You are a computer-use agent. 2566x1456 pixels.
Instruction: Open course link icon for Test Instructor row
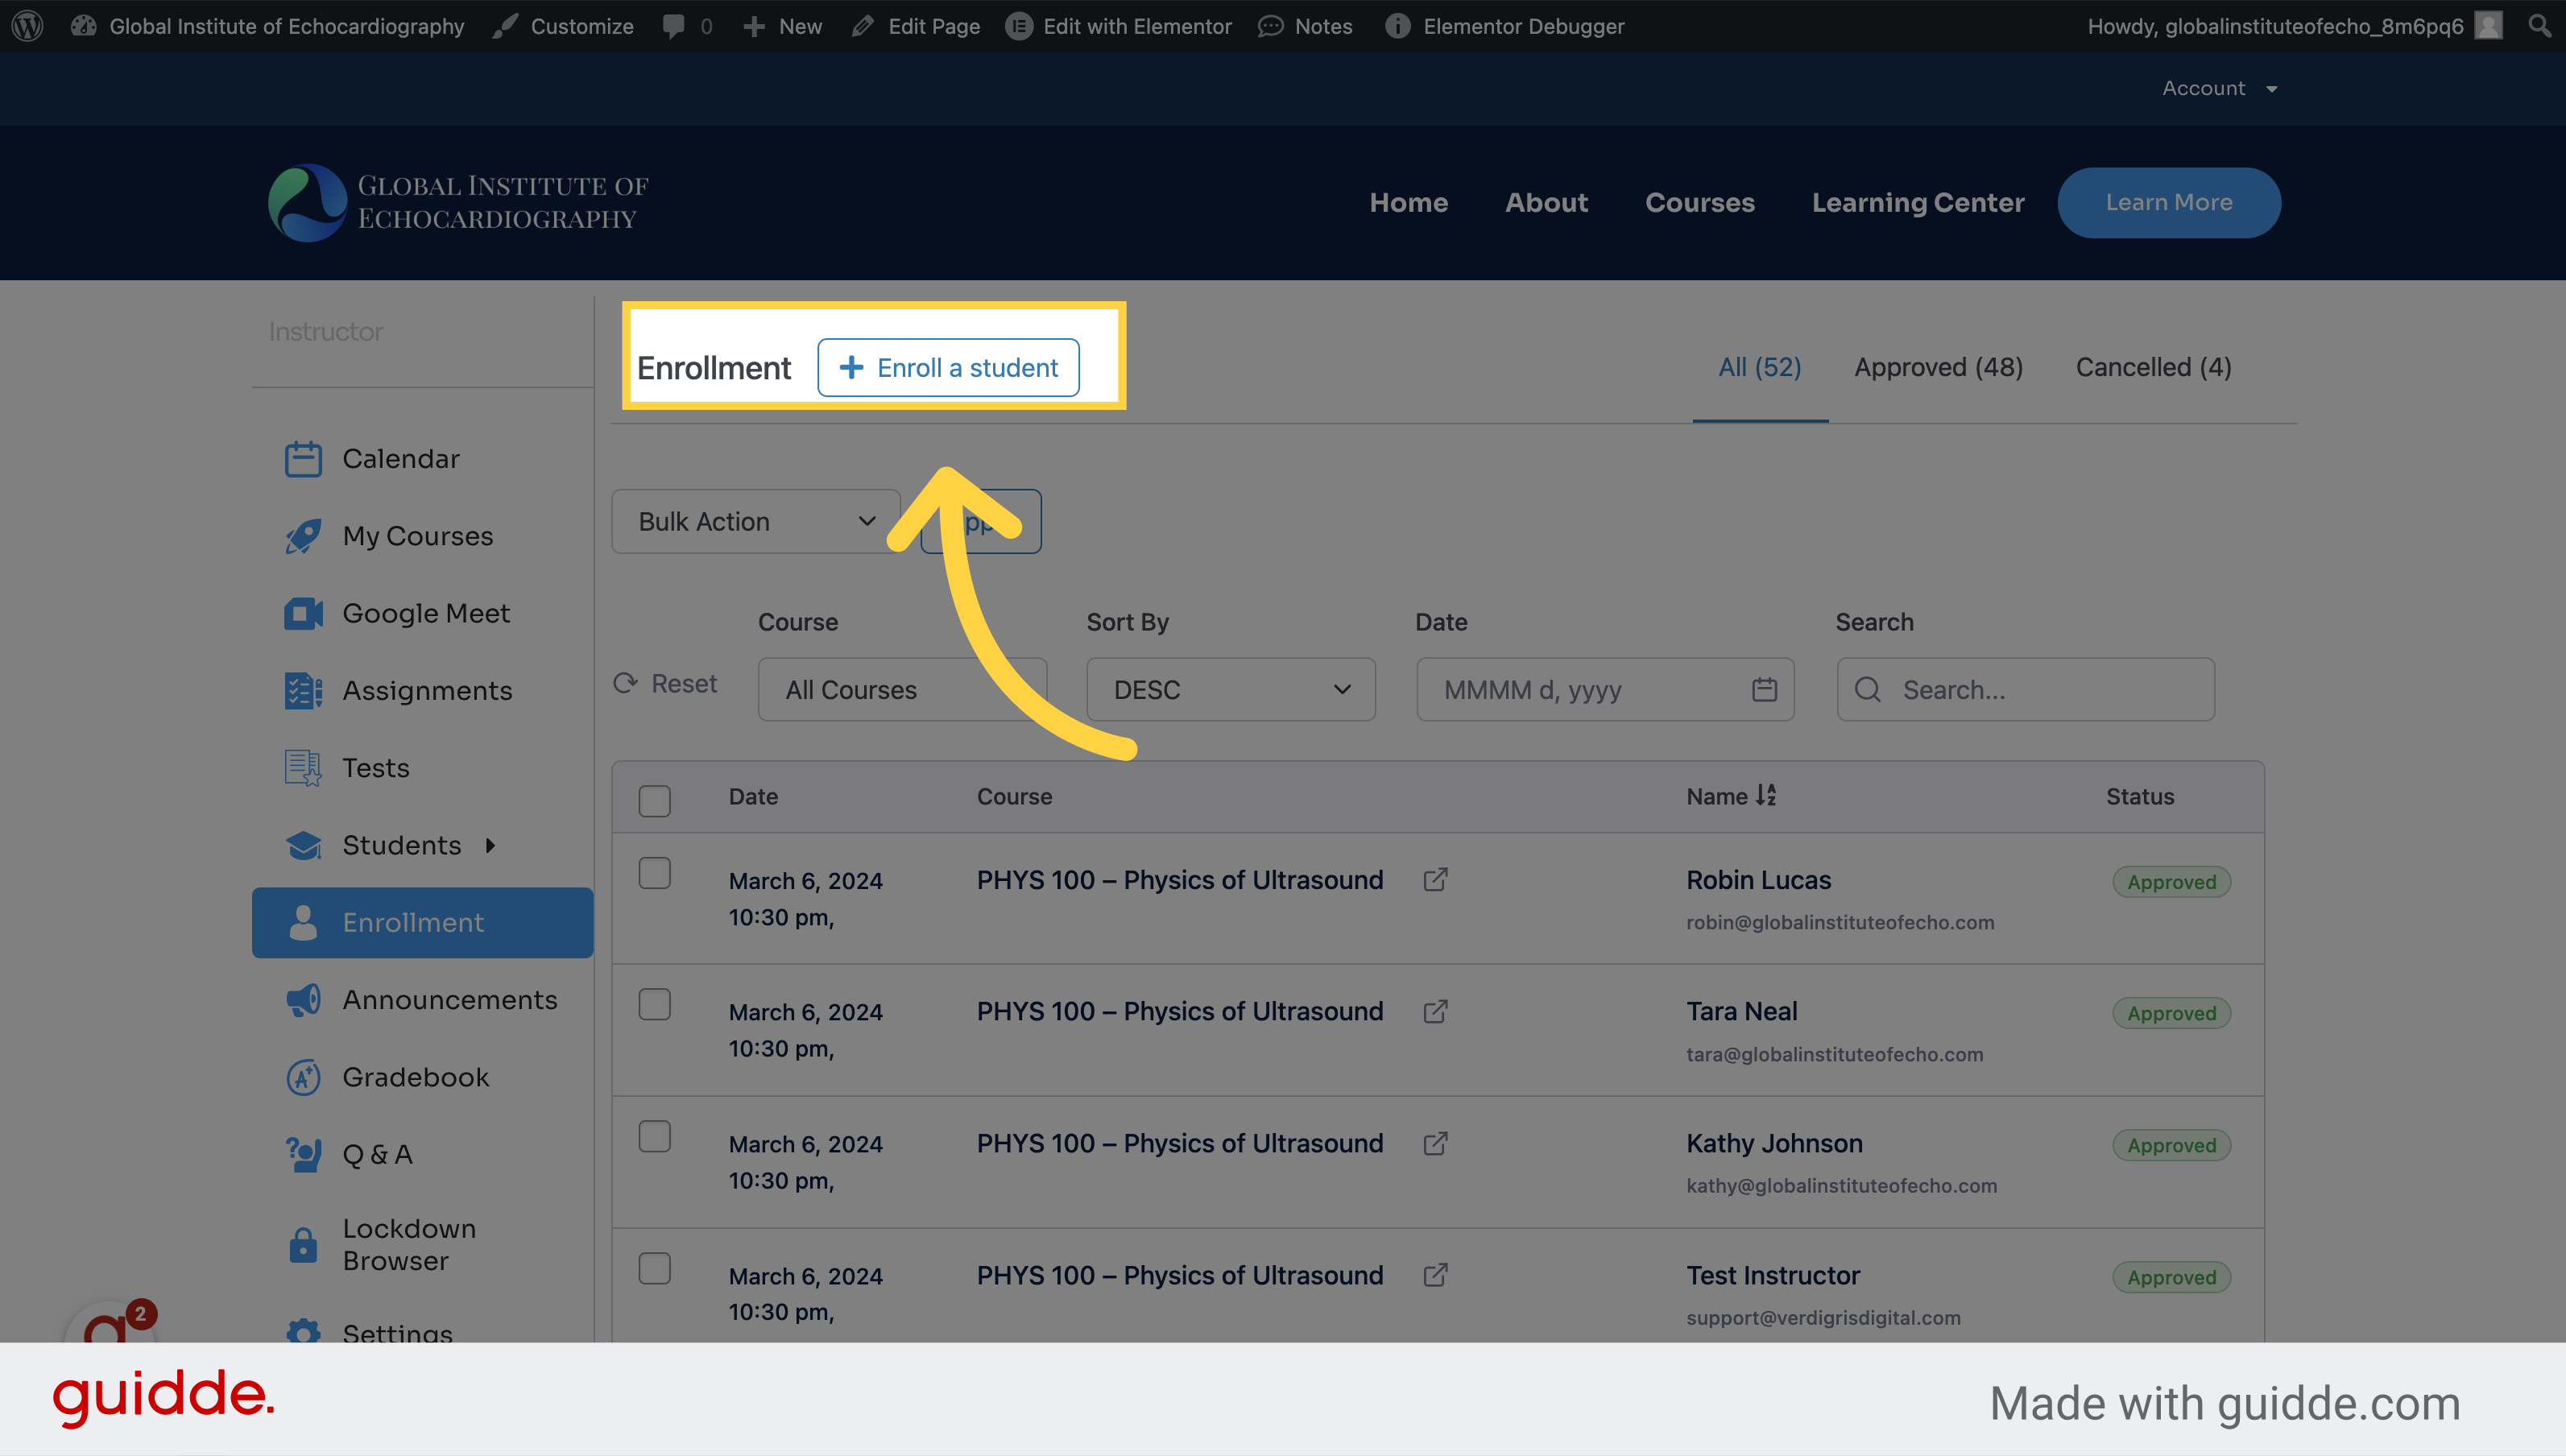(1435, 1275)
